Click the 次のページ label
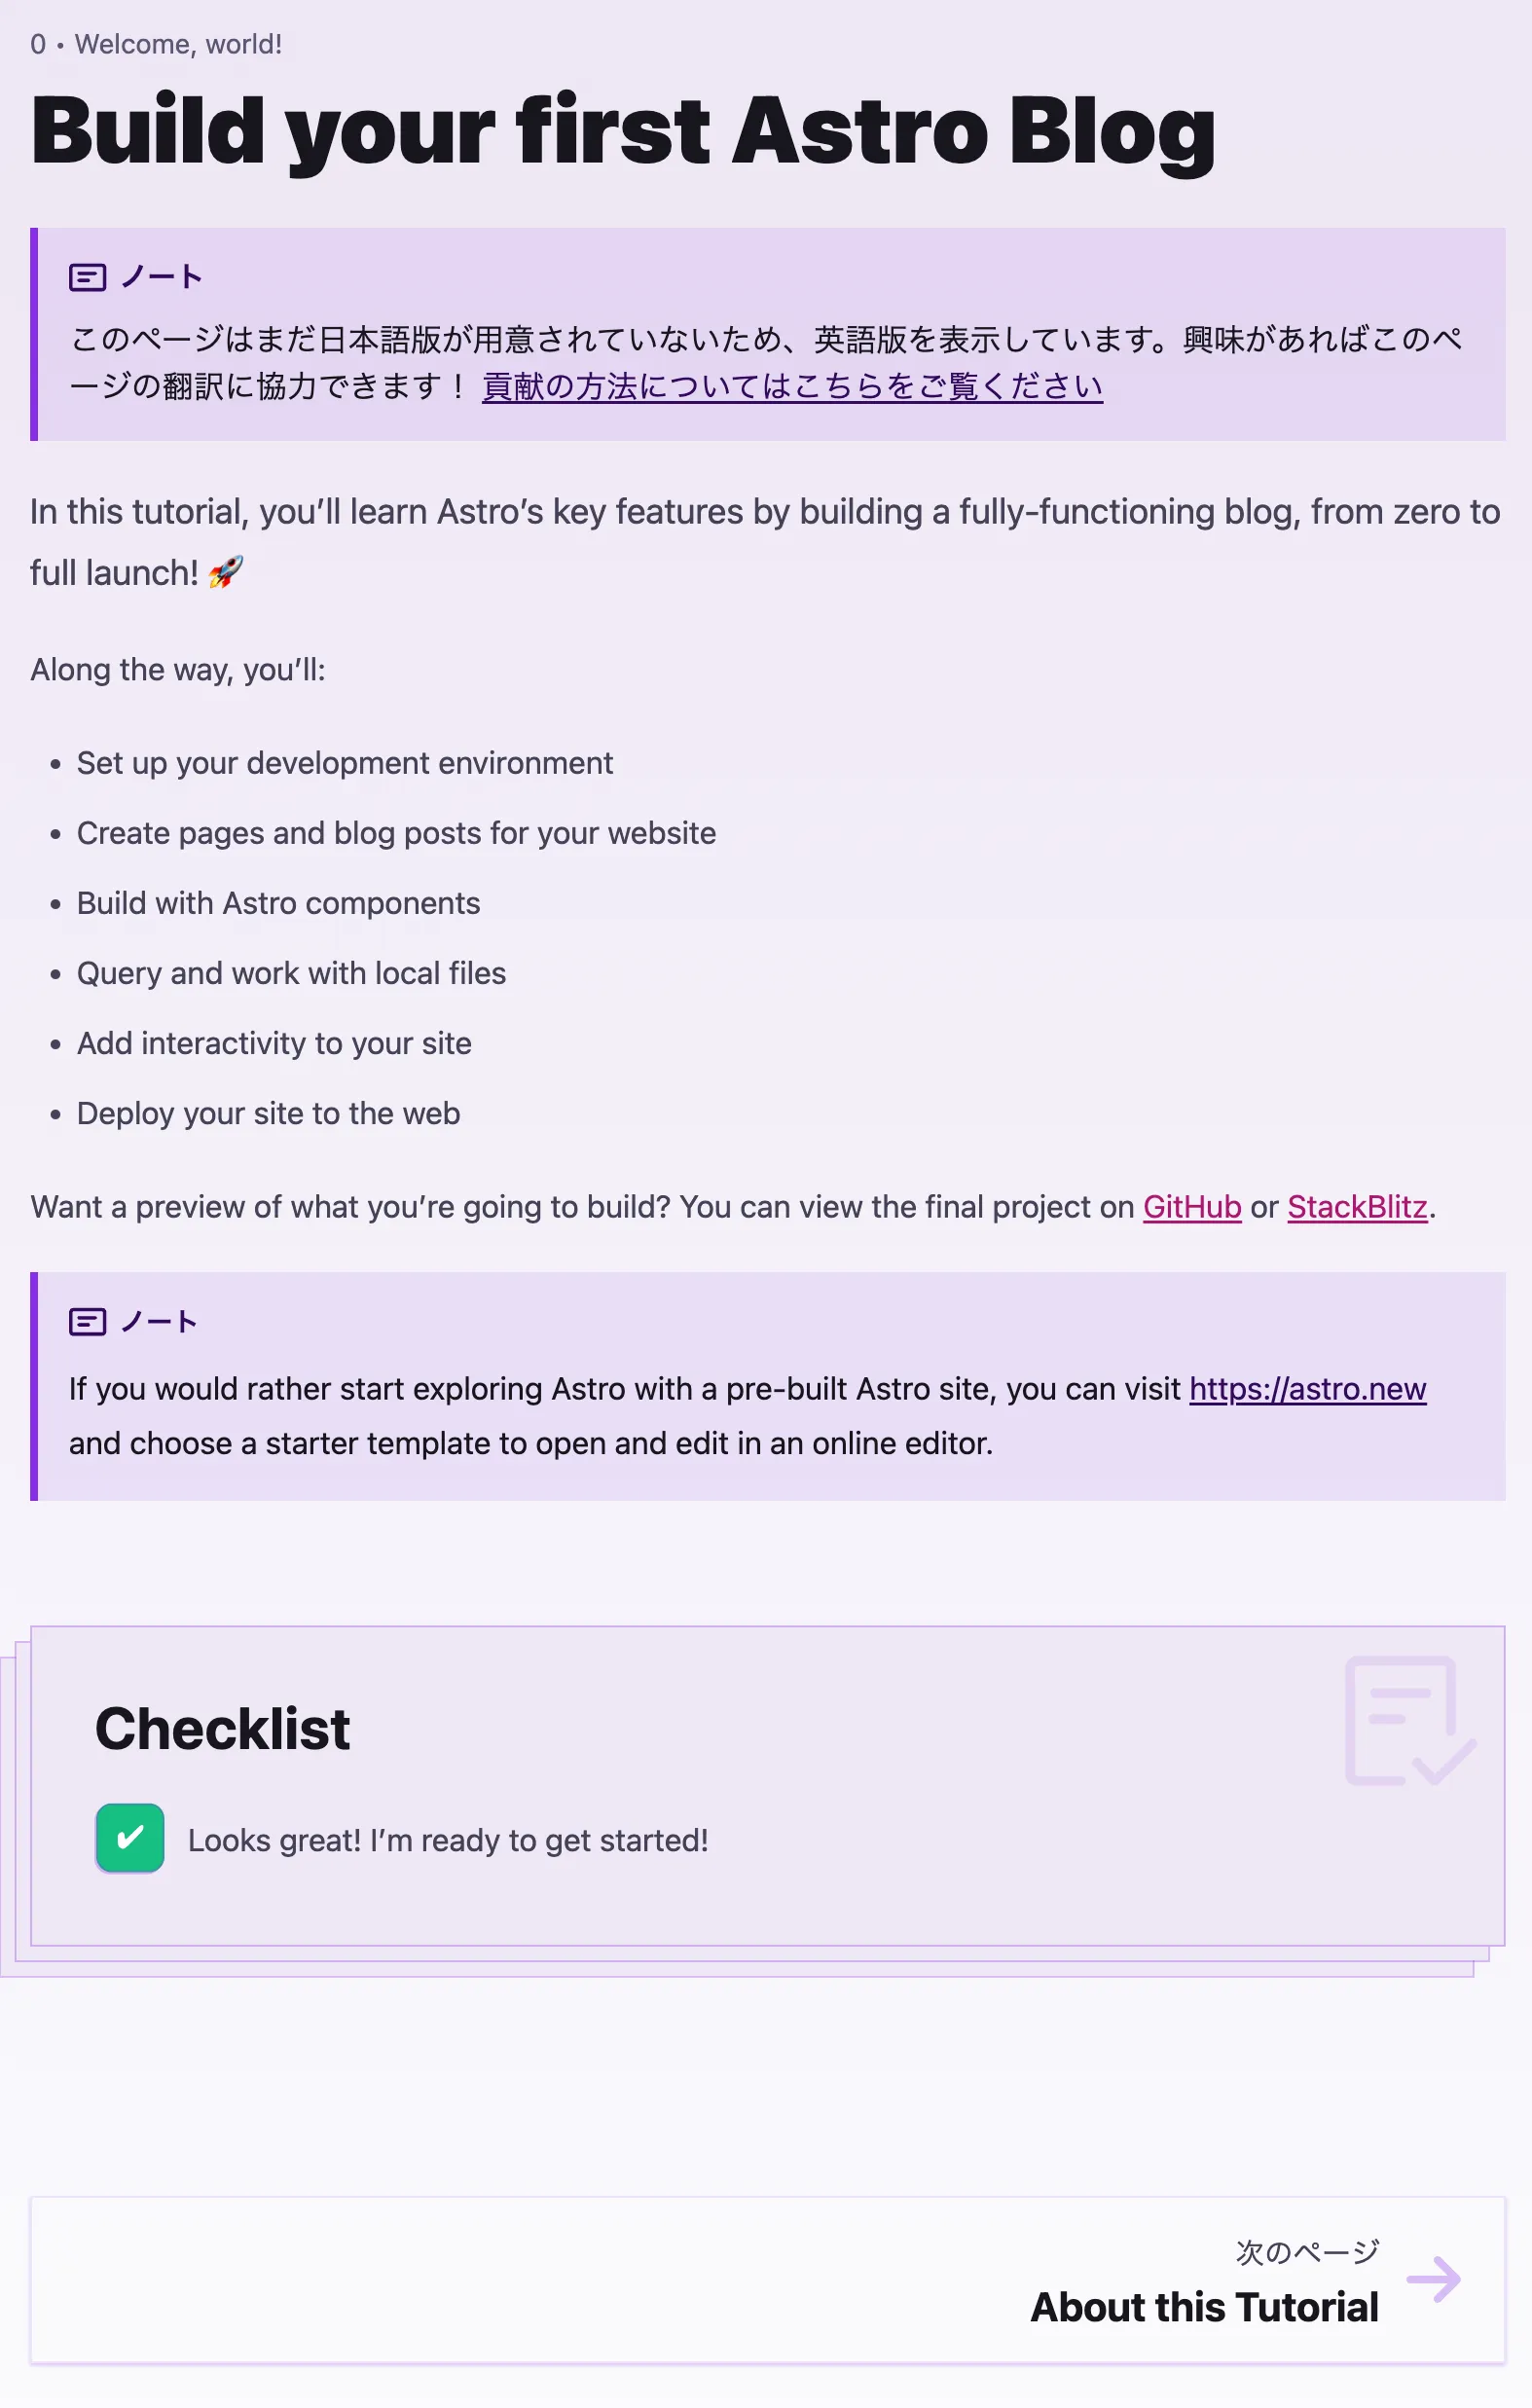Screen dimensions: 1532x2408 tap(1307, 2251)
